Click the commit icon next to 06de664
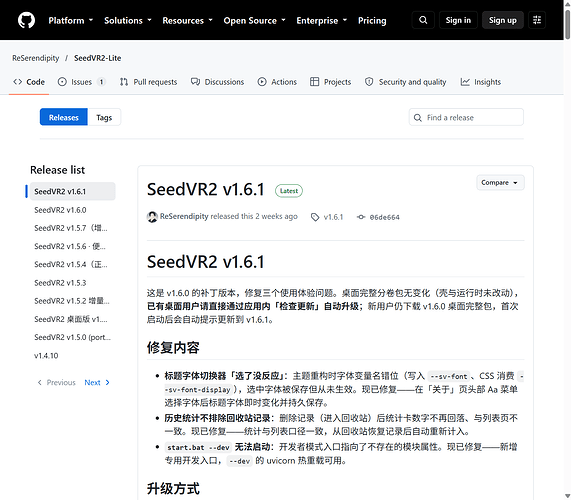 pyautogui.click(x=361, y=217)
